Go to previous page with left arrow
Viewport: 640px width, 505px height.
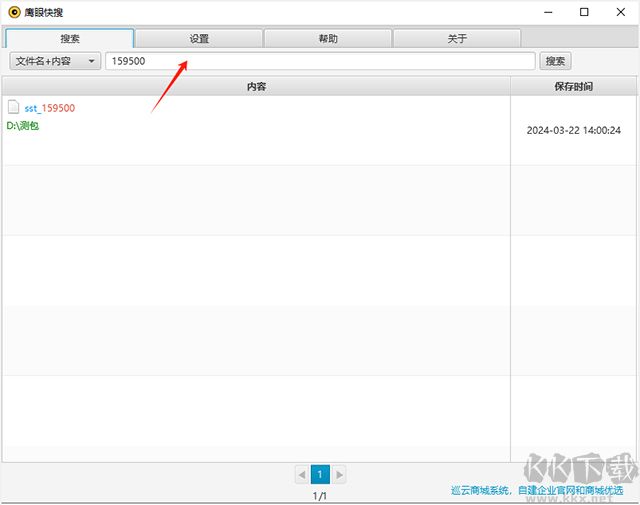(x=301, y=474)
